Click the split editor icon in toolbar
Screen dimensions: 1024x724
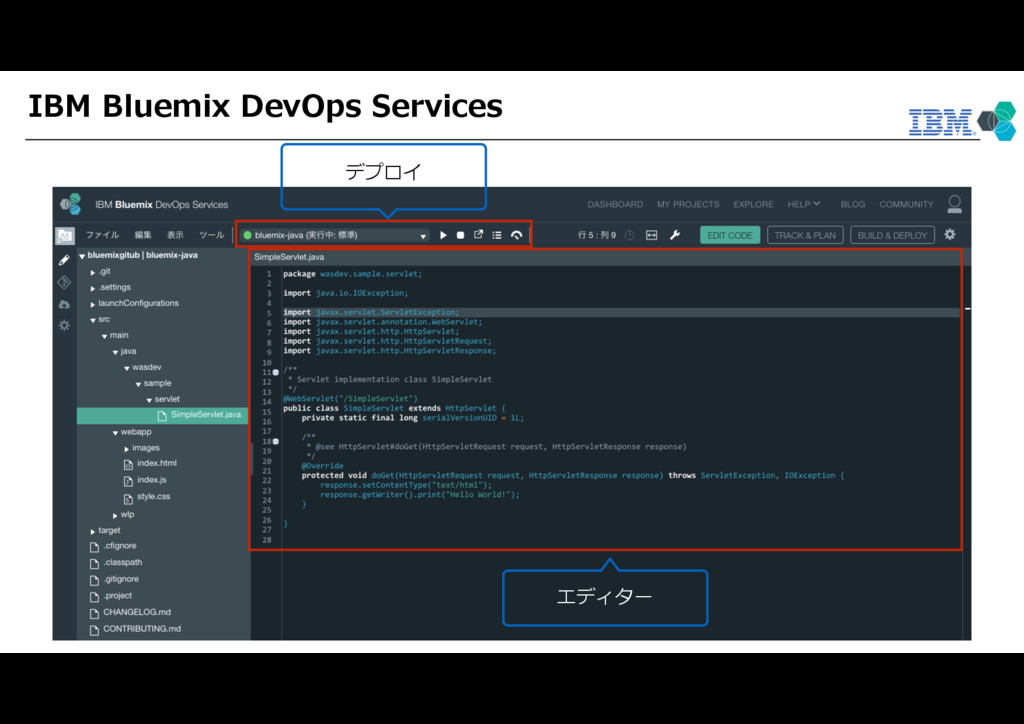coord(652,235)
